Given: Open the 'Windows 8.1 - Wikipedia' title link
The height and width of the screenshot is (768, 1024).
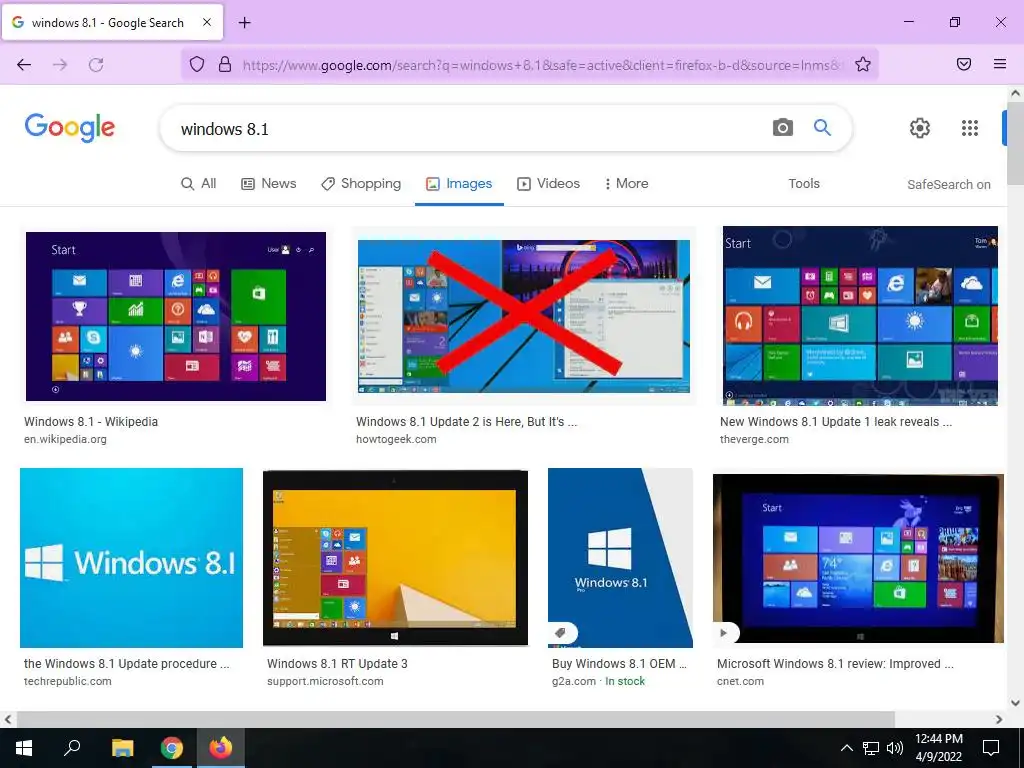Looking at the screenshot, I should [x=91, y=422].
